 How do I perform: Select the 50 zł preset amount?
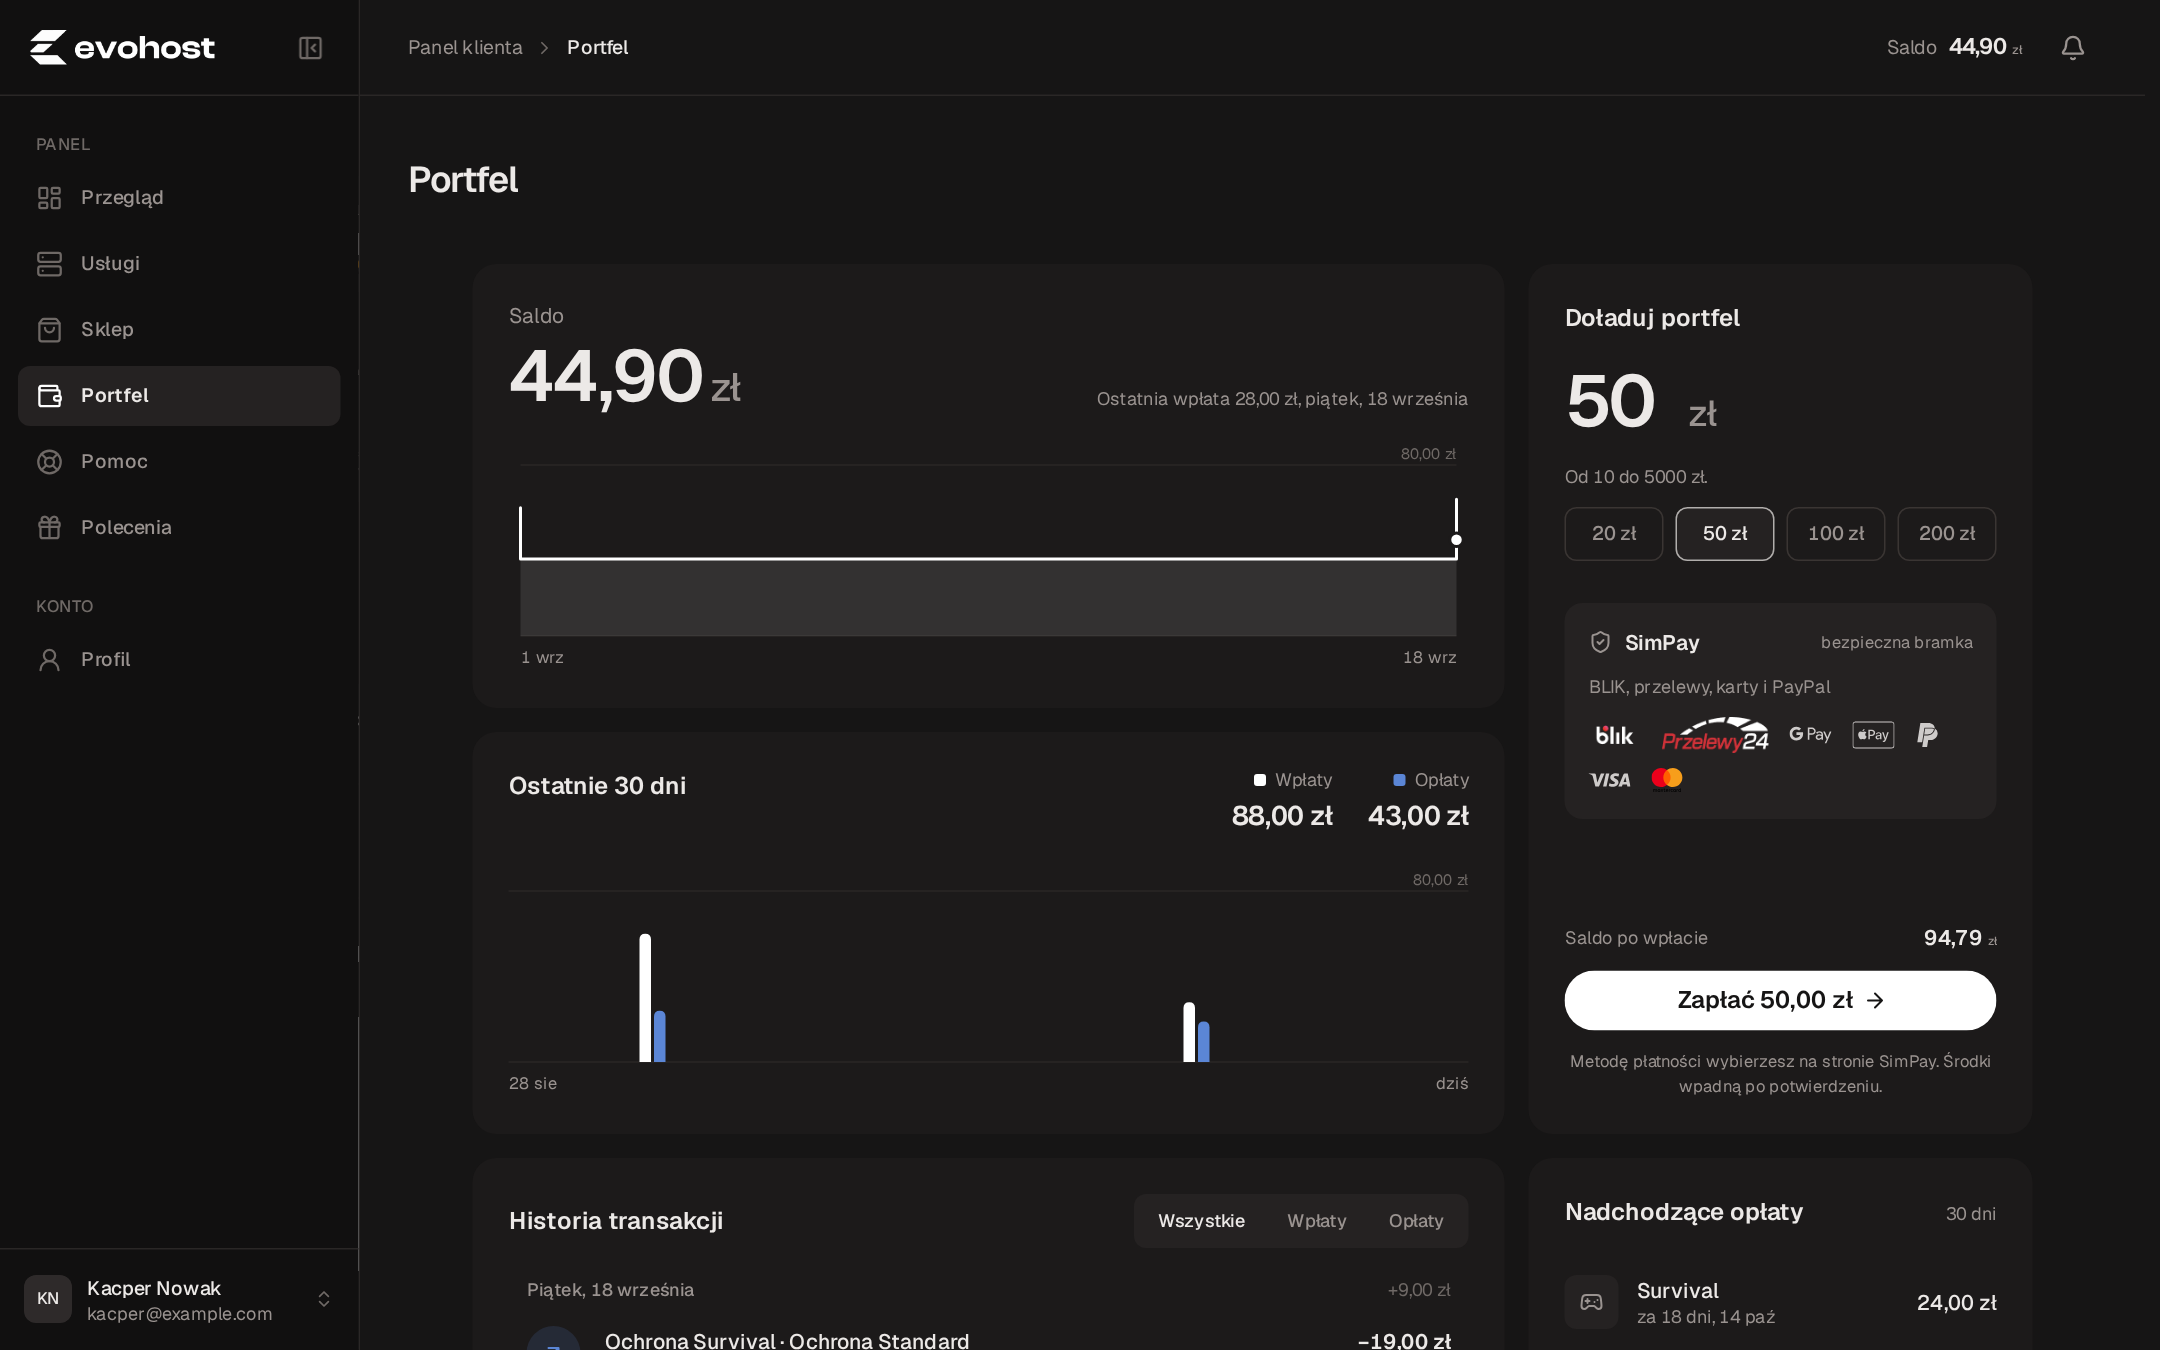click(x=1725, y=534)
